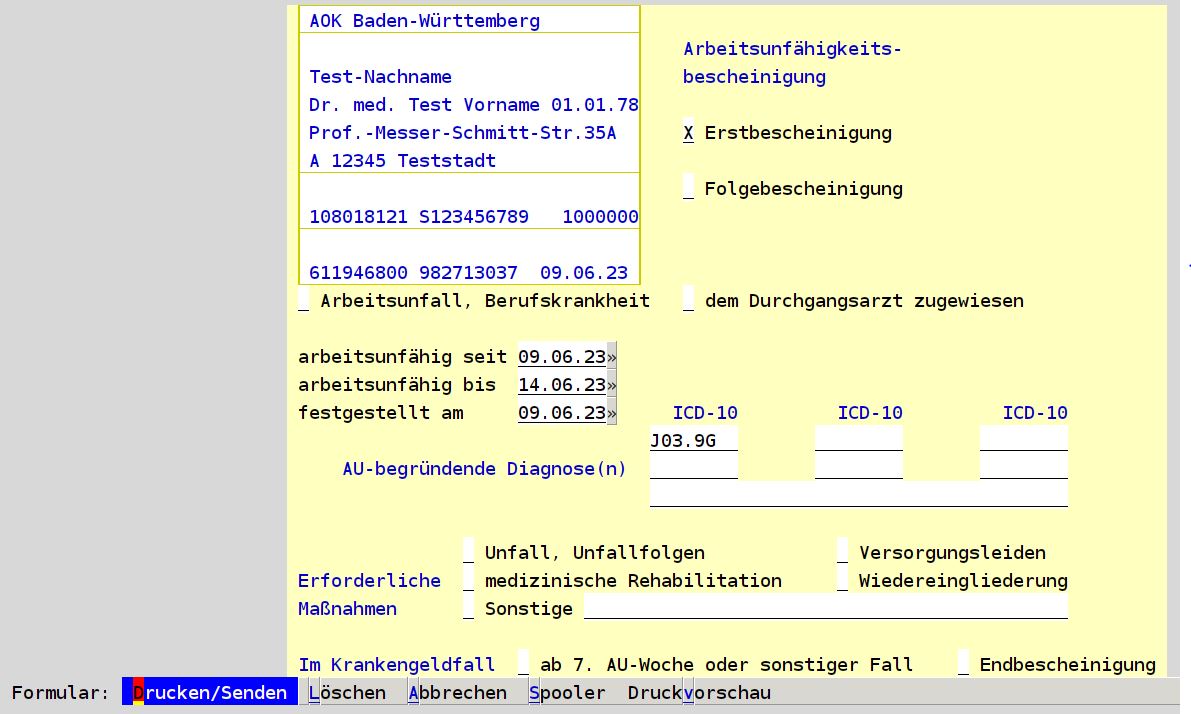Click the Im Krankengeldfall label
This screenshot has height=714, width=1191.
[x=396, y=665]
